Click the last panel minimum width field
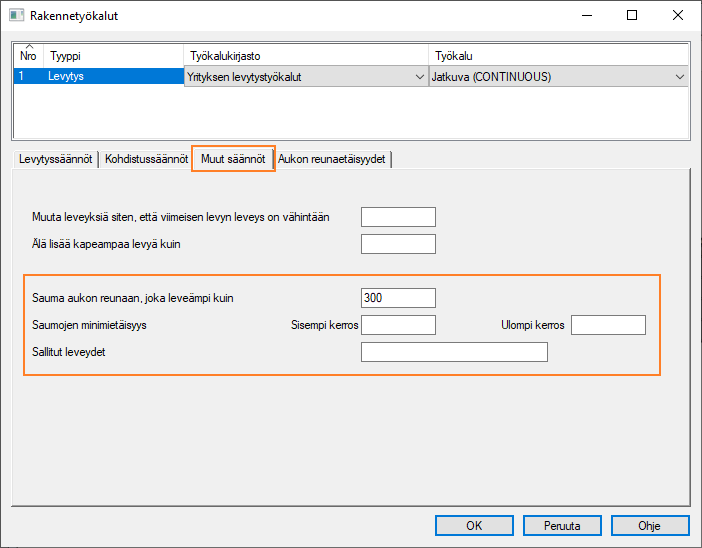 click(398, 217)
